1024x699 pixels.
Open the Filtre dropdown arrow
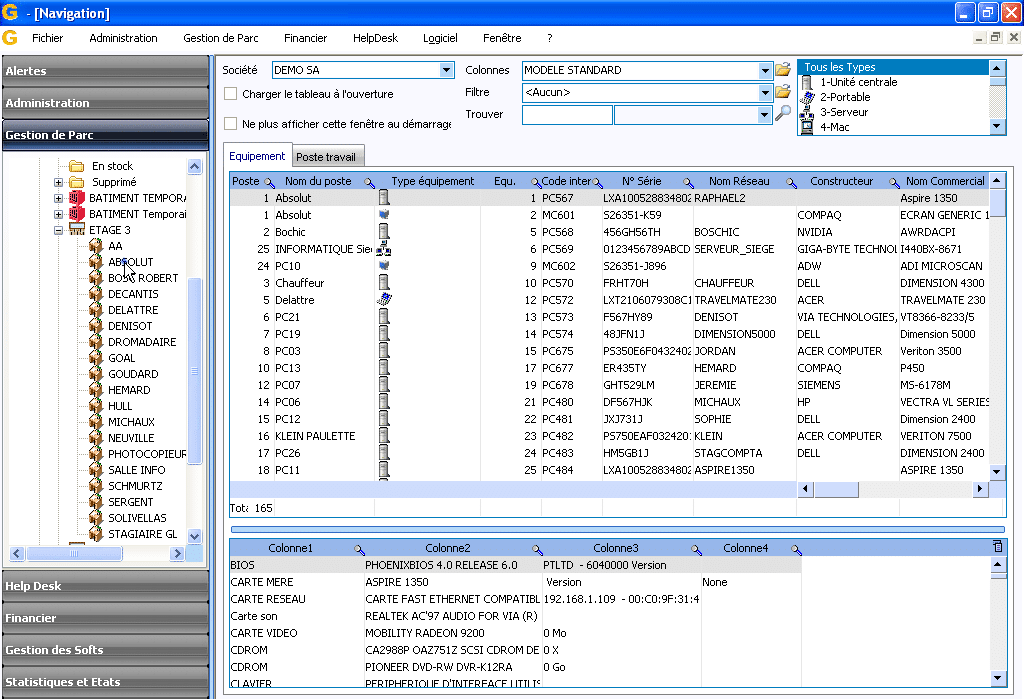[765, 92]
